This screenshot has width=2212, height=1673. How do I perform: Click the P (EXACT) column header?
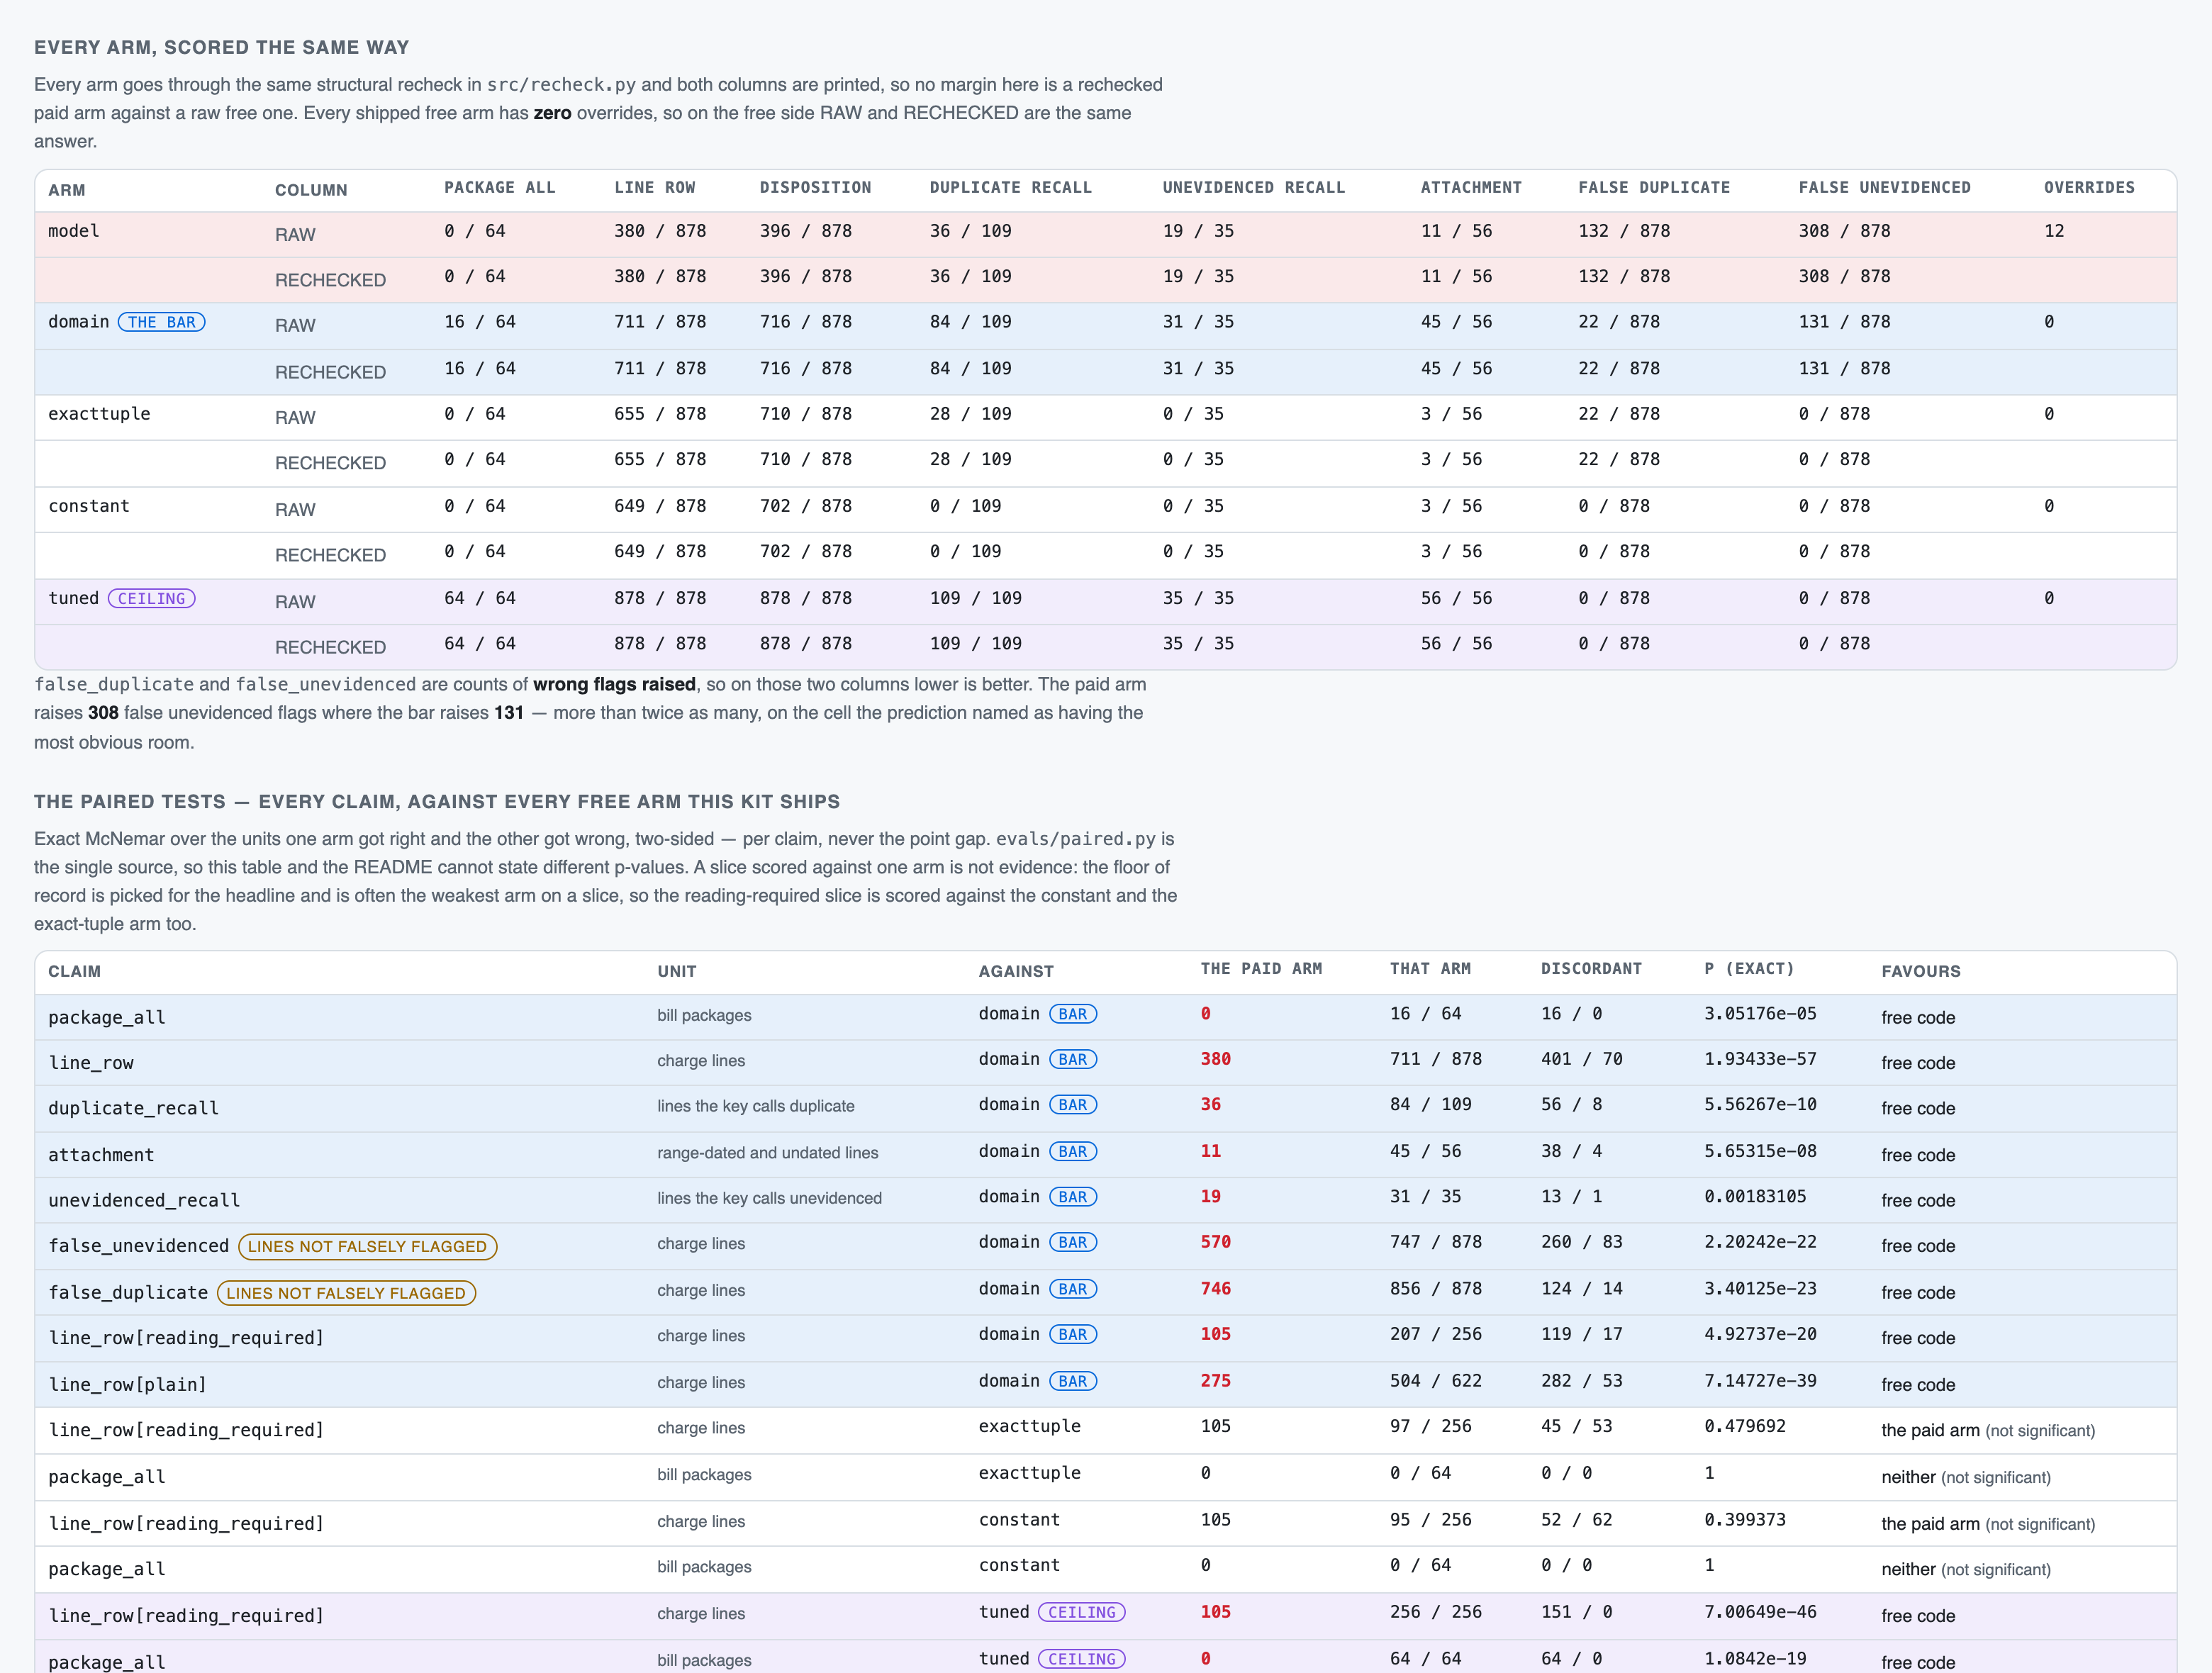point(1749,968)
